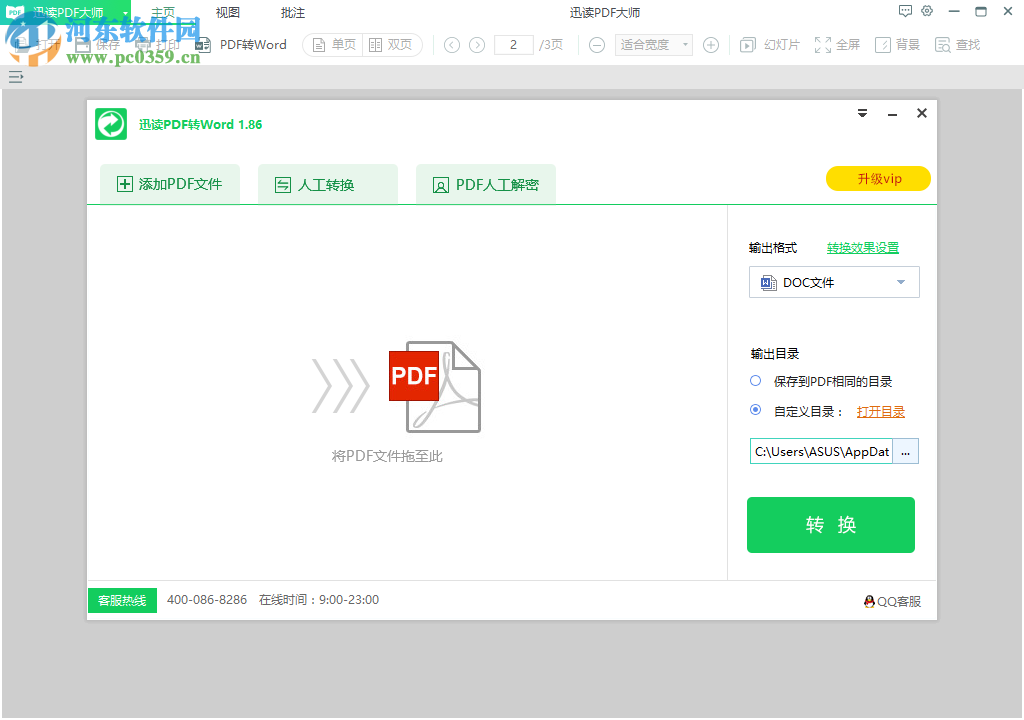The width and height of the screenshot is (1024, 720).
Task: Switch to the 视图 ribbon tab
Action: pos(226,12)
